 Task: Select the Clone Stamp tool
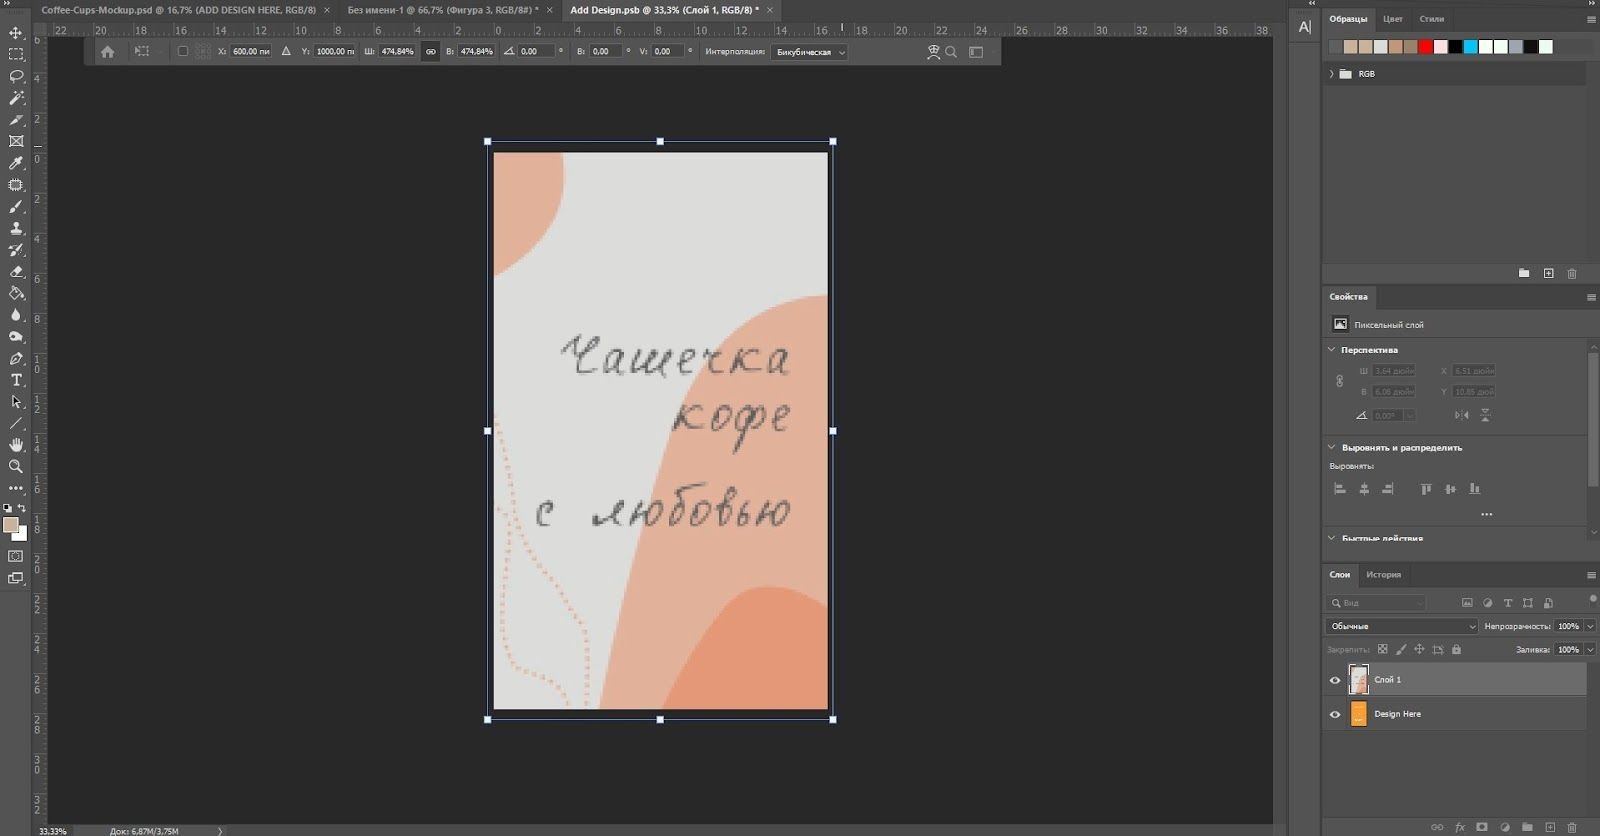point(16,228)
